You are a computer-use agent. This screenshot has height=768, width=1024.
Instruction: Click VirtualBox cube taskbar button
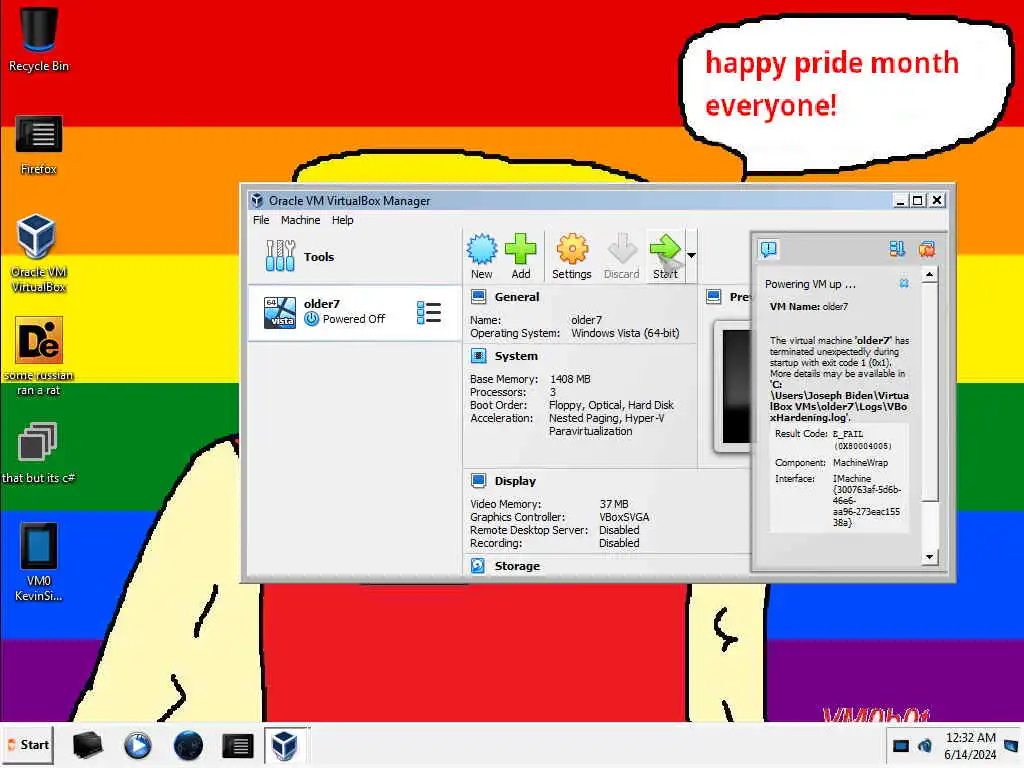[285, 745]
